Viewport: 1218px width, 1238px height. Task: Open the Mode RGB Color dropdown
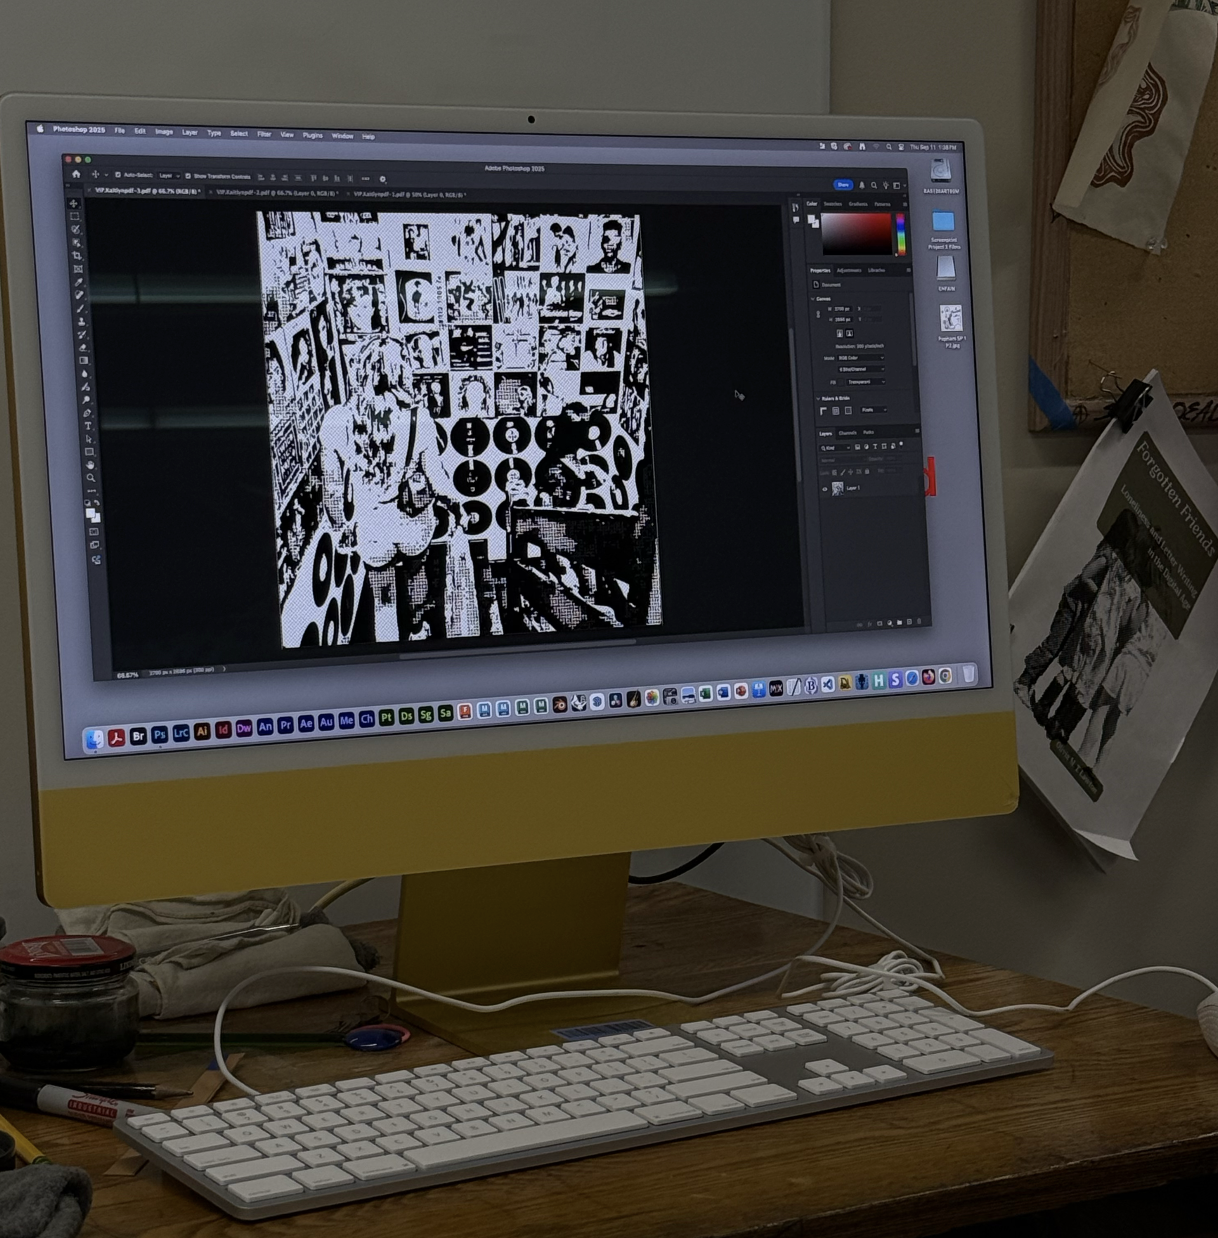861,358
